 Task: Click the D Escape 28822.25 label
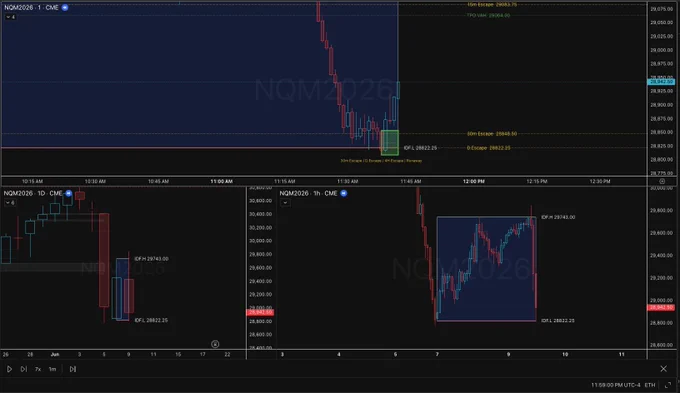(x=489, y=148)
